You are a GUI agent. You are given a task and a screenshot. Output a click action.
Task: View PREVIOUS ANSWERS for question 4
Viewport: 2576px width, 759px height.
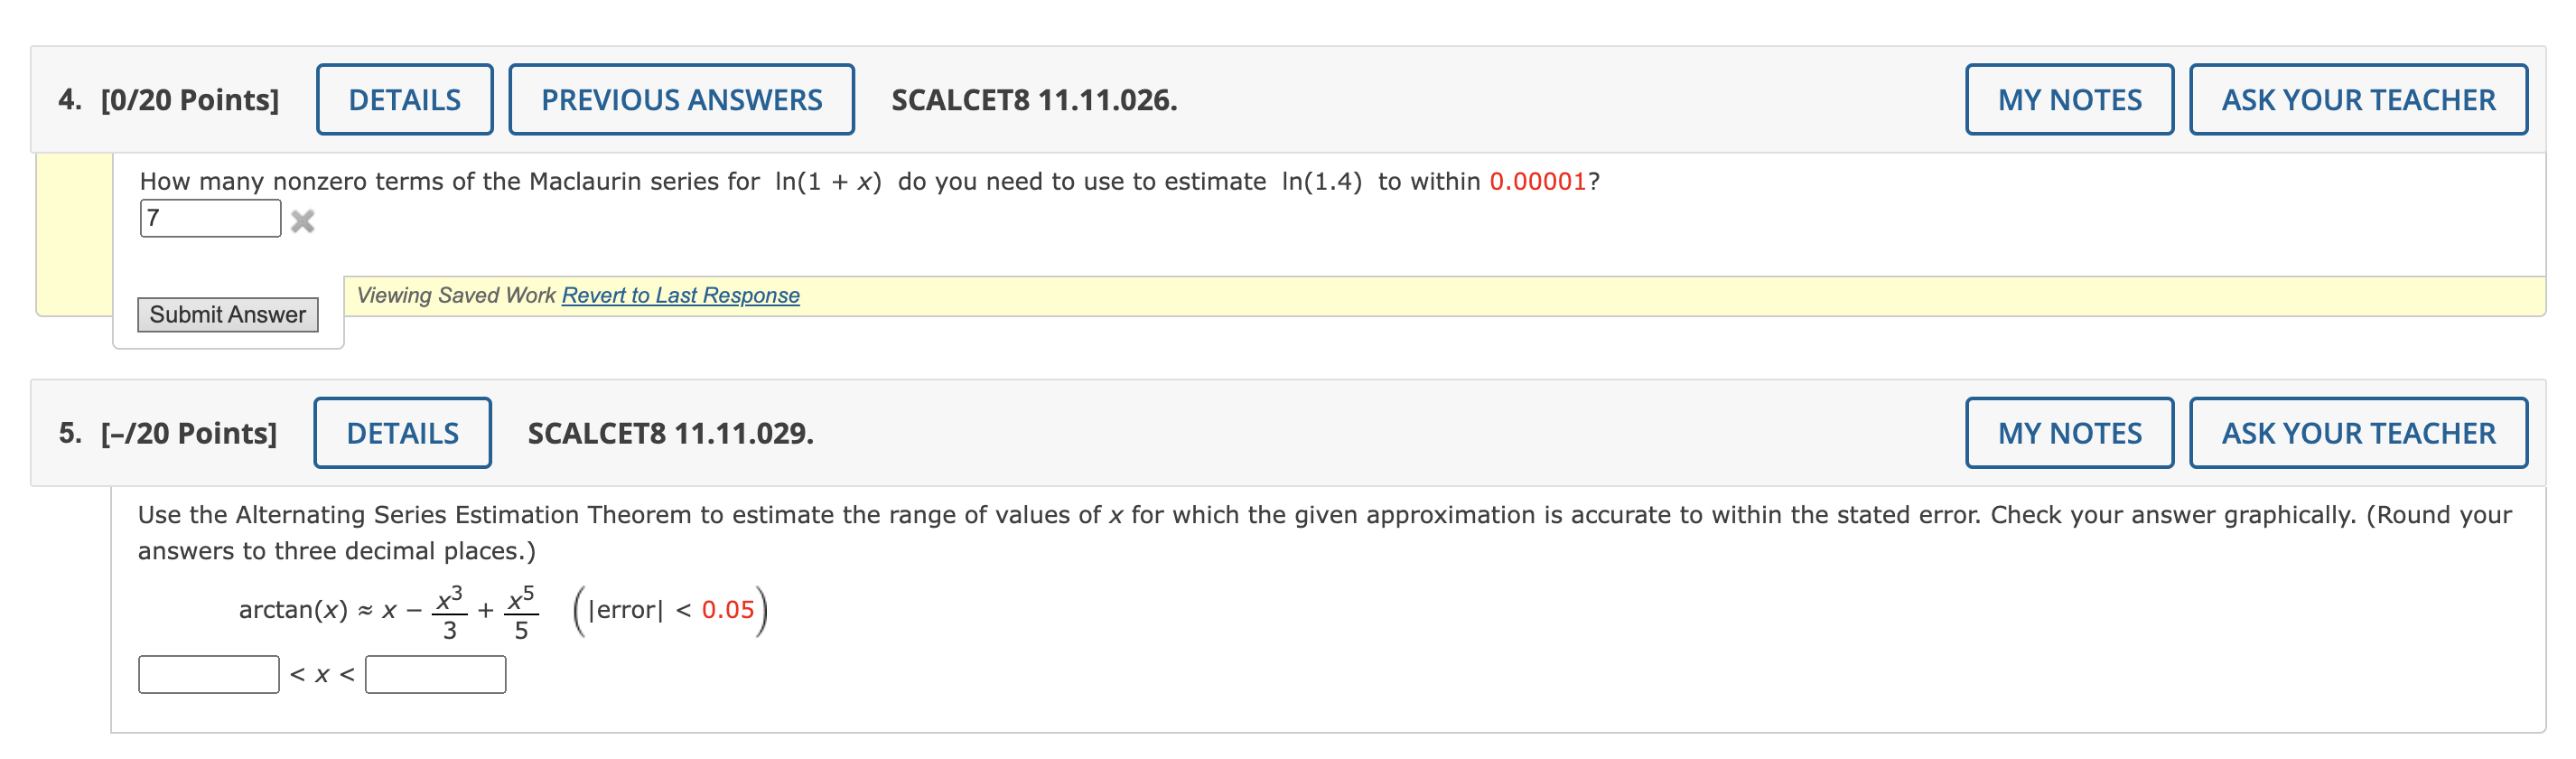pos(681,99)
